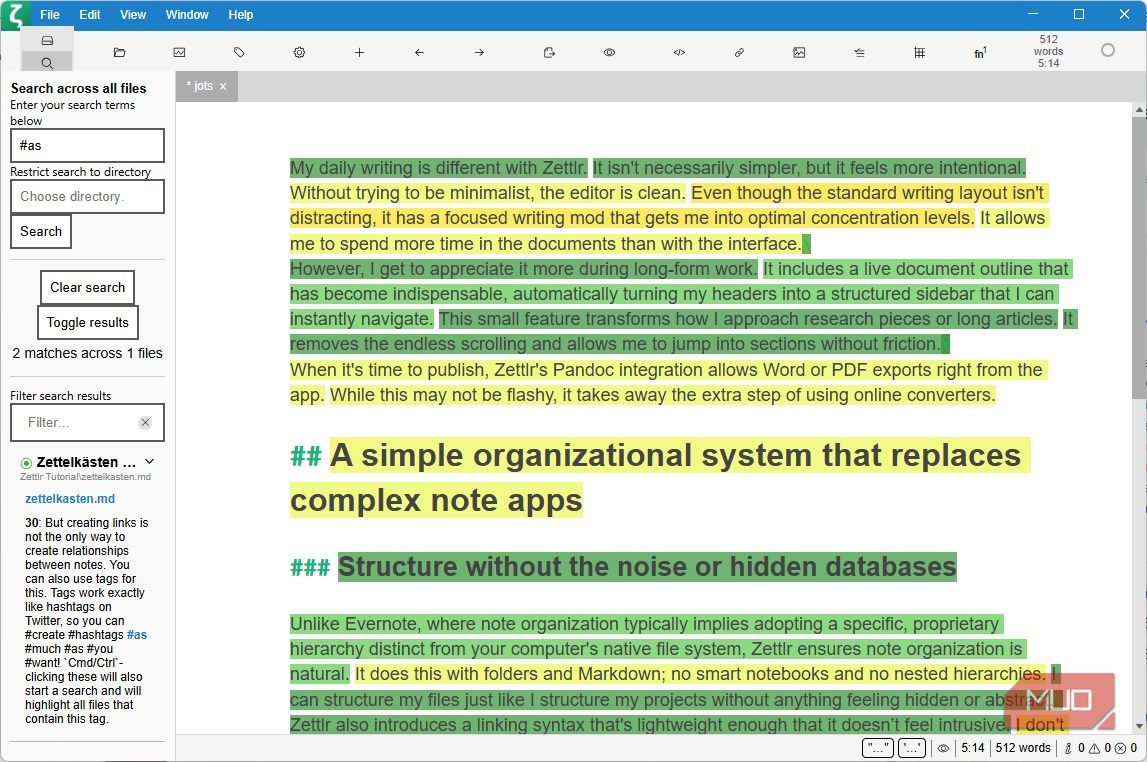The width and height of the screenshot is (1147, 762).
Task: Choose single quotes magic quotes button
Action: [911, 748]
